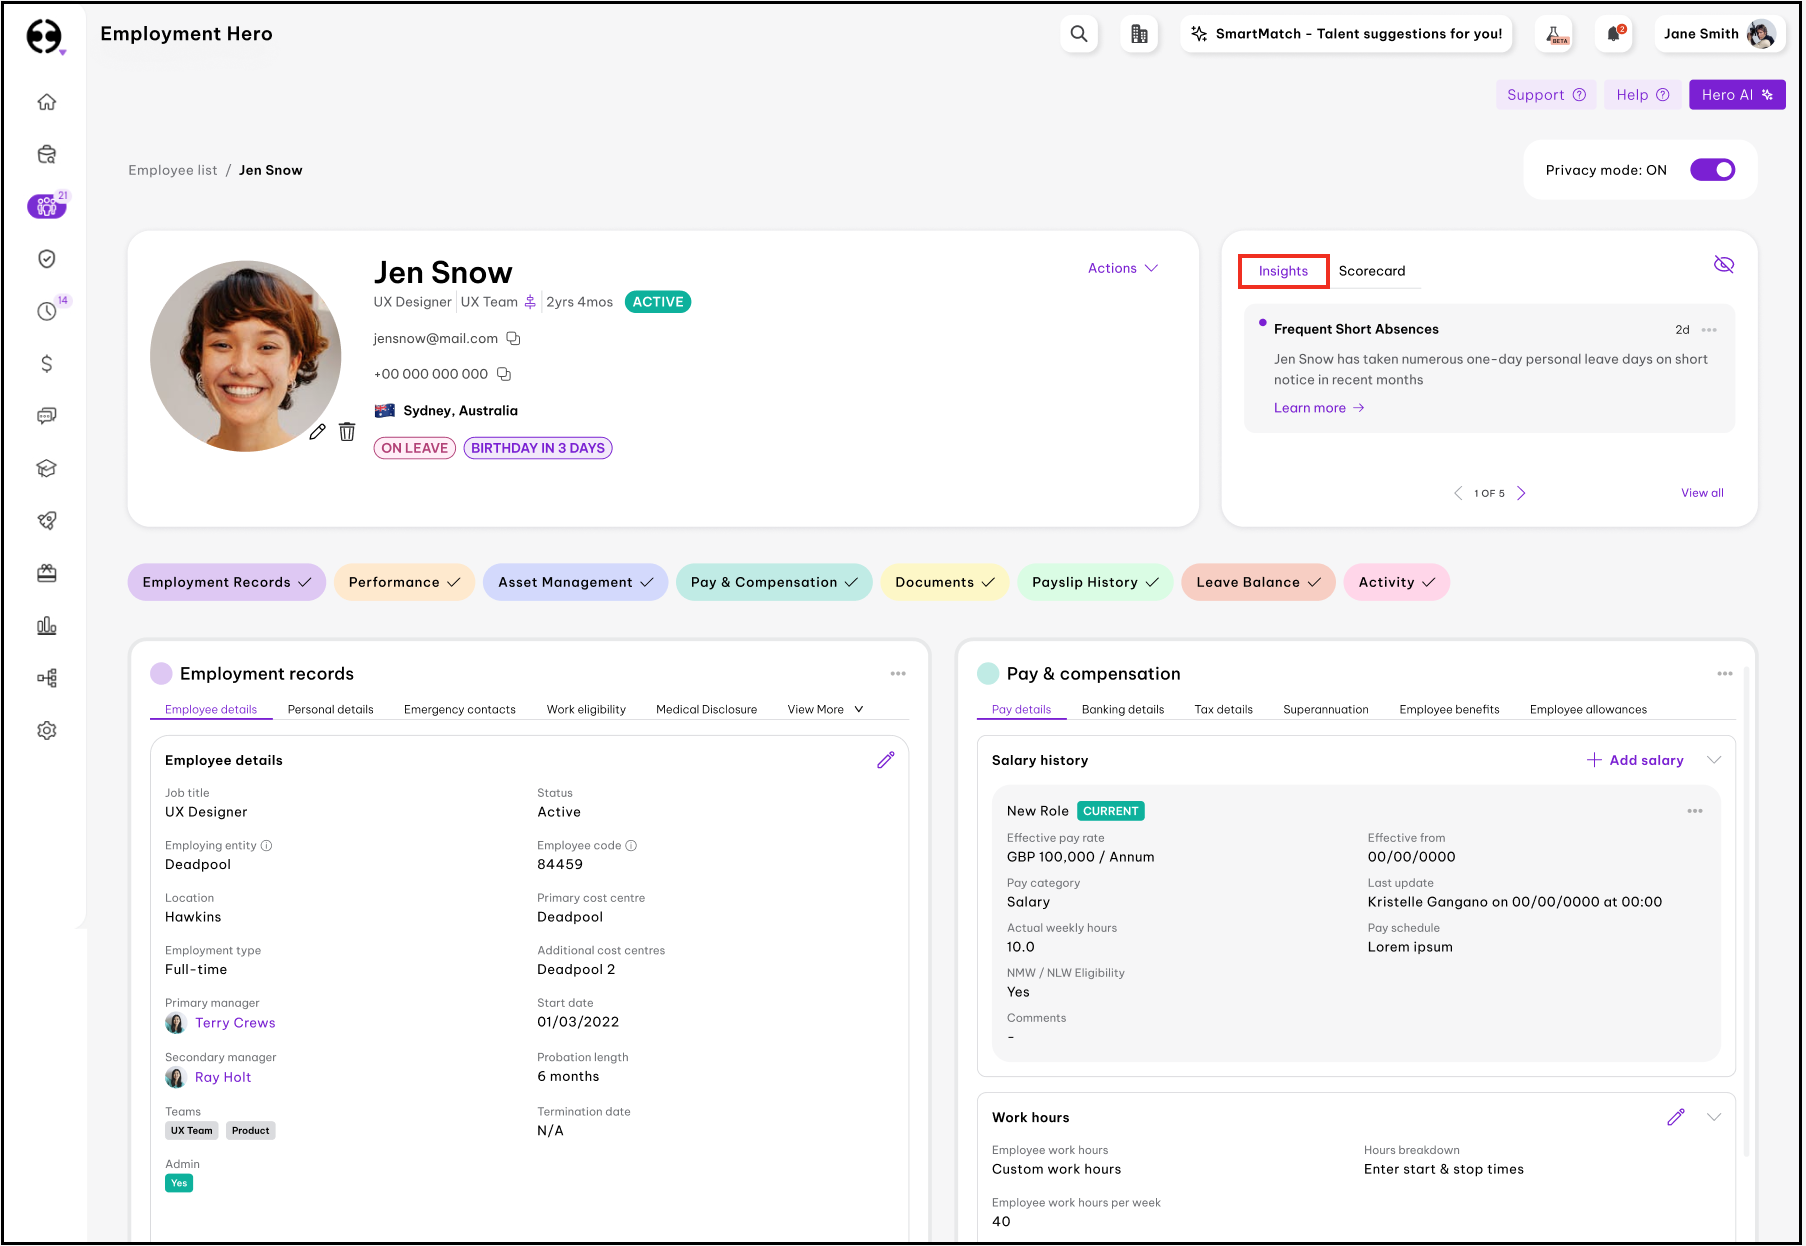Expand the Actions dropdown
Viewport: 1806px width, 1246px height.
(1122, 268)
